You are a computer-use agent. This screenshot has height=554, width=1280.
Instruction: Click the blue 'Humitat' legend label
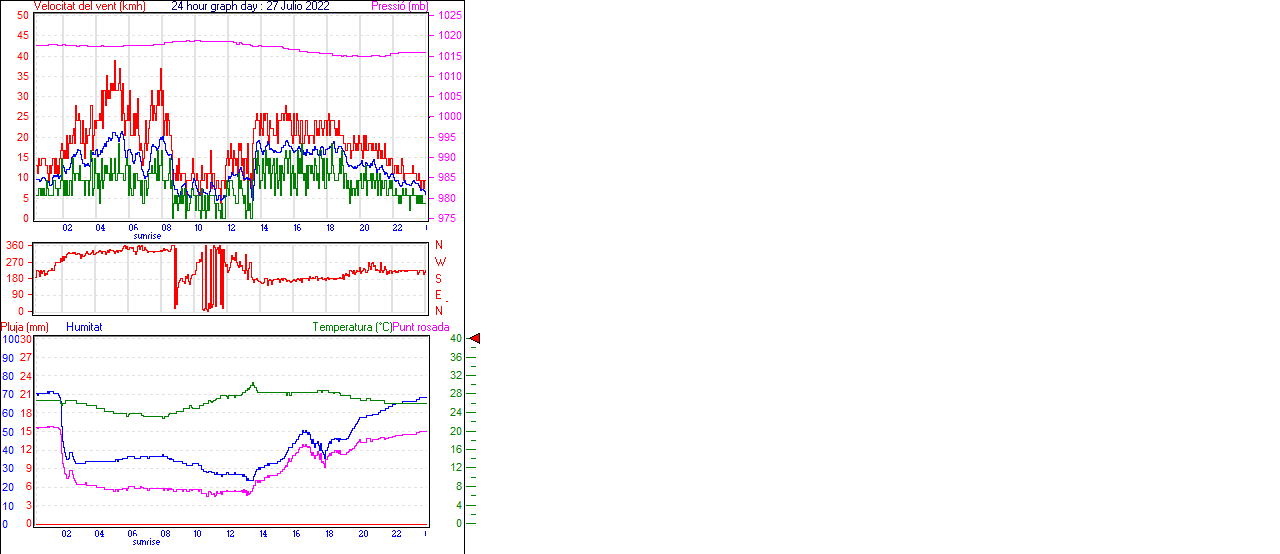(84, 327)
